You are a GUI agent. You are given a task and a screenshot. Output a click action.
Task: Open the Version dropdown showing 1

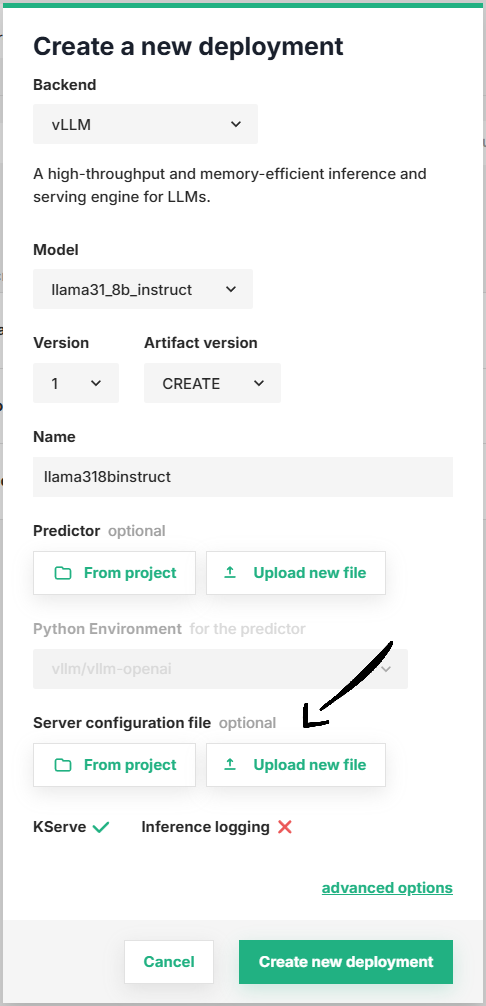(76, 383)
